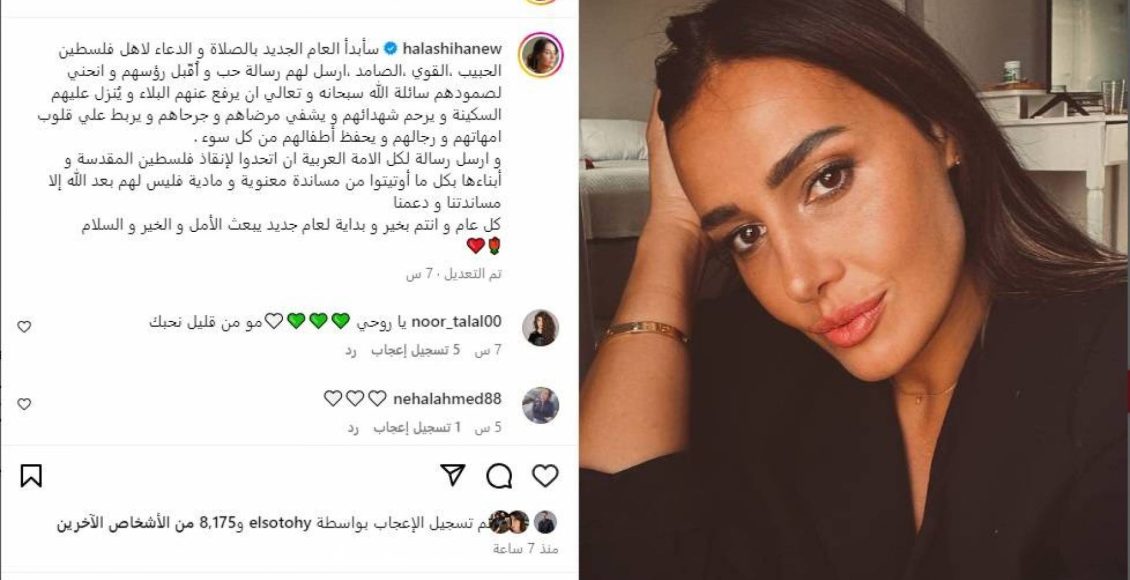Image resolution: width=1130 pixels, height=580 pixels.
Task: View 1 like on nehalahmed88's comment
Action: (x=417, y=427)
